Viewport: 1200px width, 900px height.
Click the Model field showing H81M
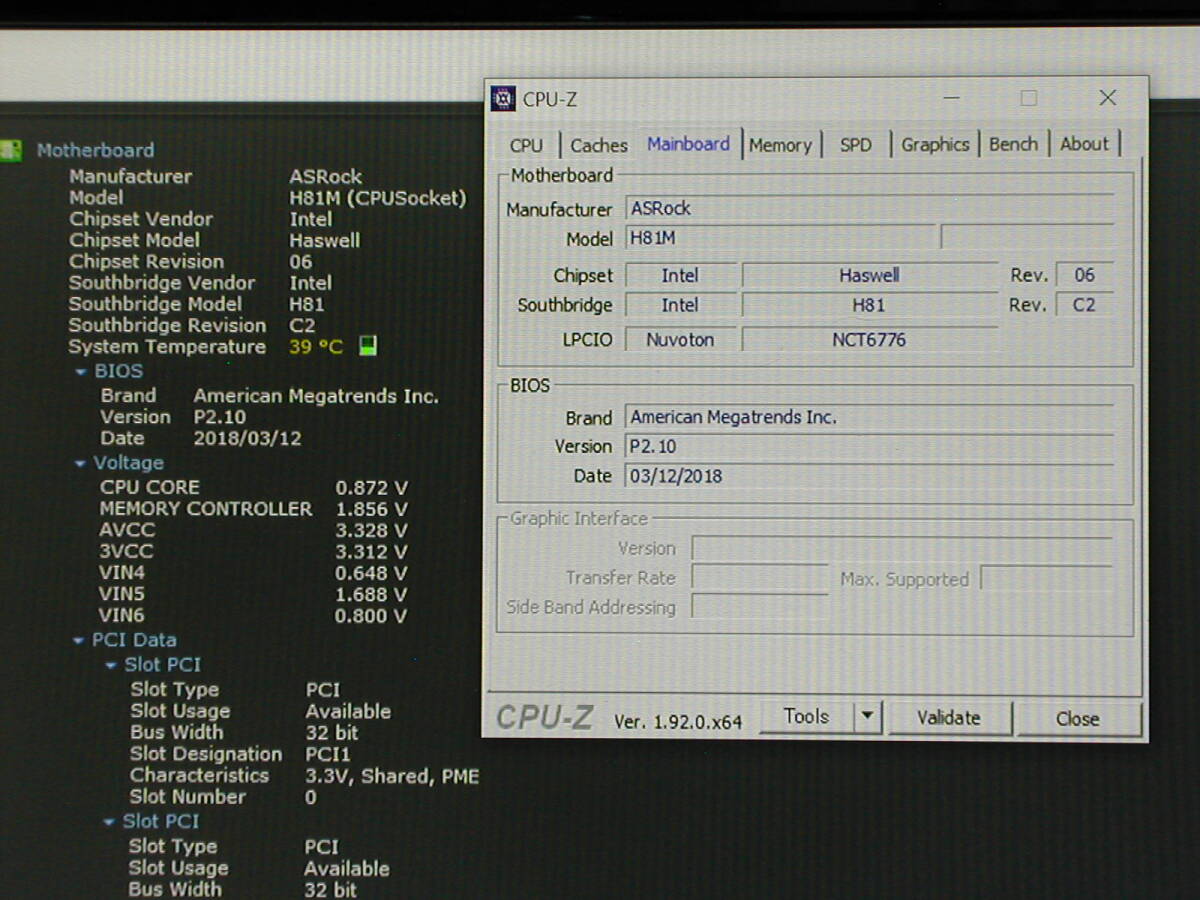tap(781, 238)
